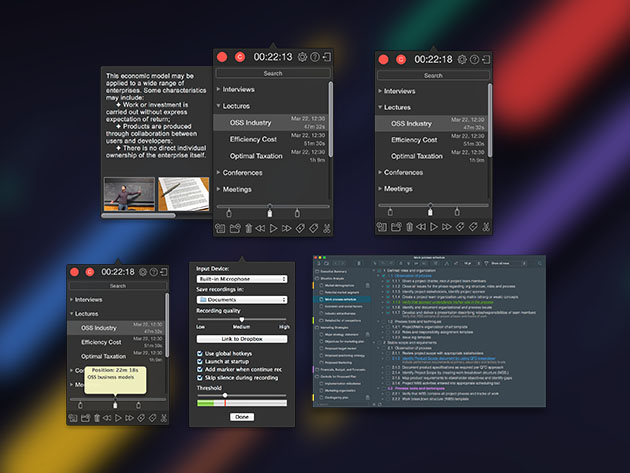630x473 pixels.
Task: Click rewind in the 00:22:13 window toolbar
Action: coord(260,229)
